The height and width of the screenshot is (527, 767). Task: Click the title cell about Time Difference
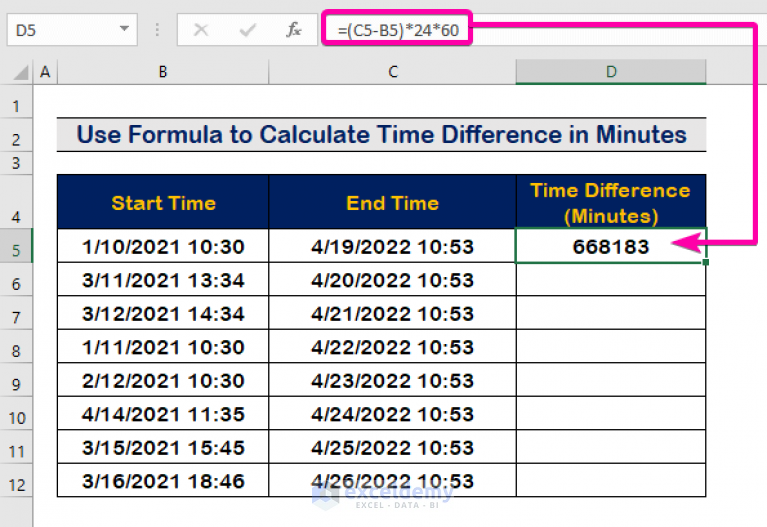[x=382, y=135]
